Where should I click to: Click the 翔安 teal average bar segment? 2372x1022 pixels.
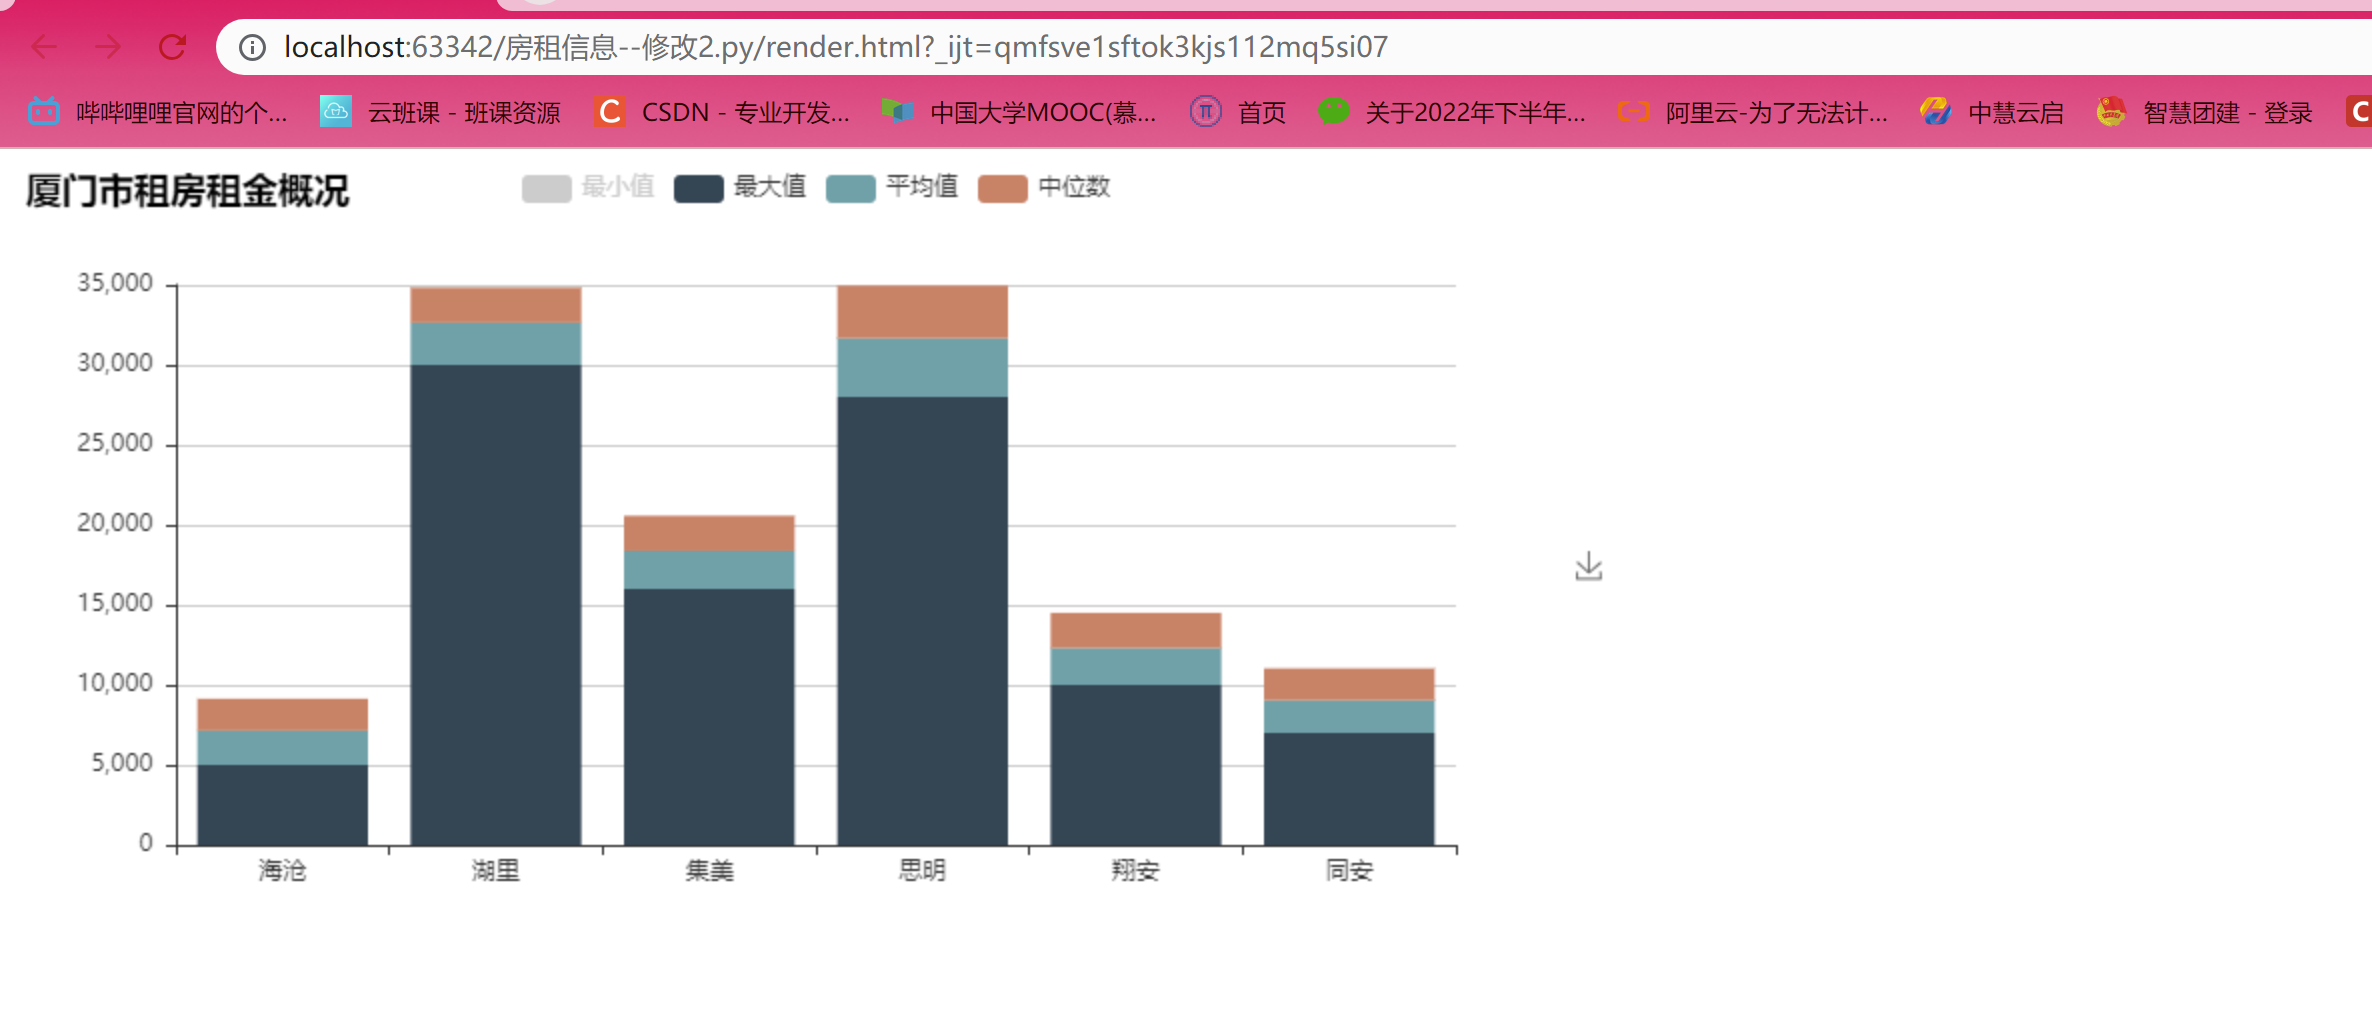pos(1136,667)
